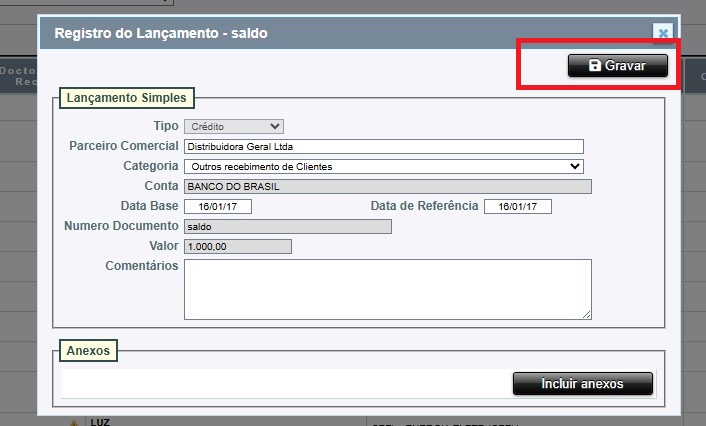Click the Comentários field label

(x=141, y=266)
